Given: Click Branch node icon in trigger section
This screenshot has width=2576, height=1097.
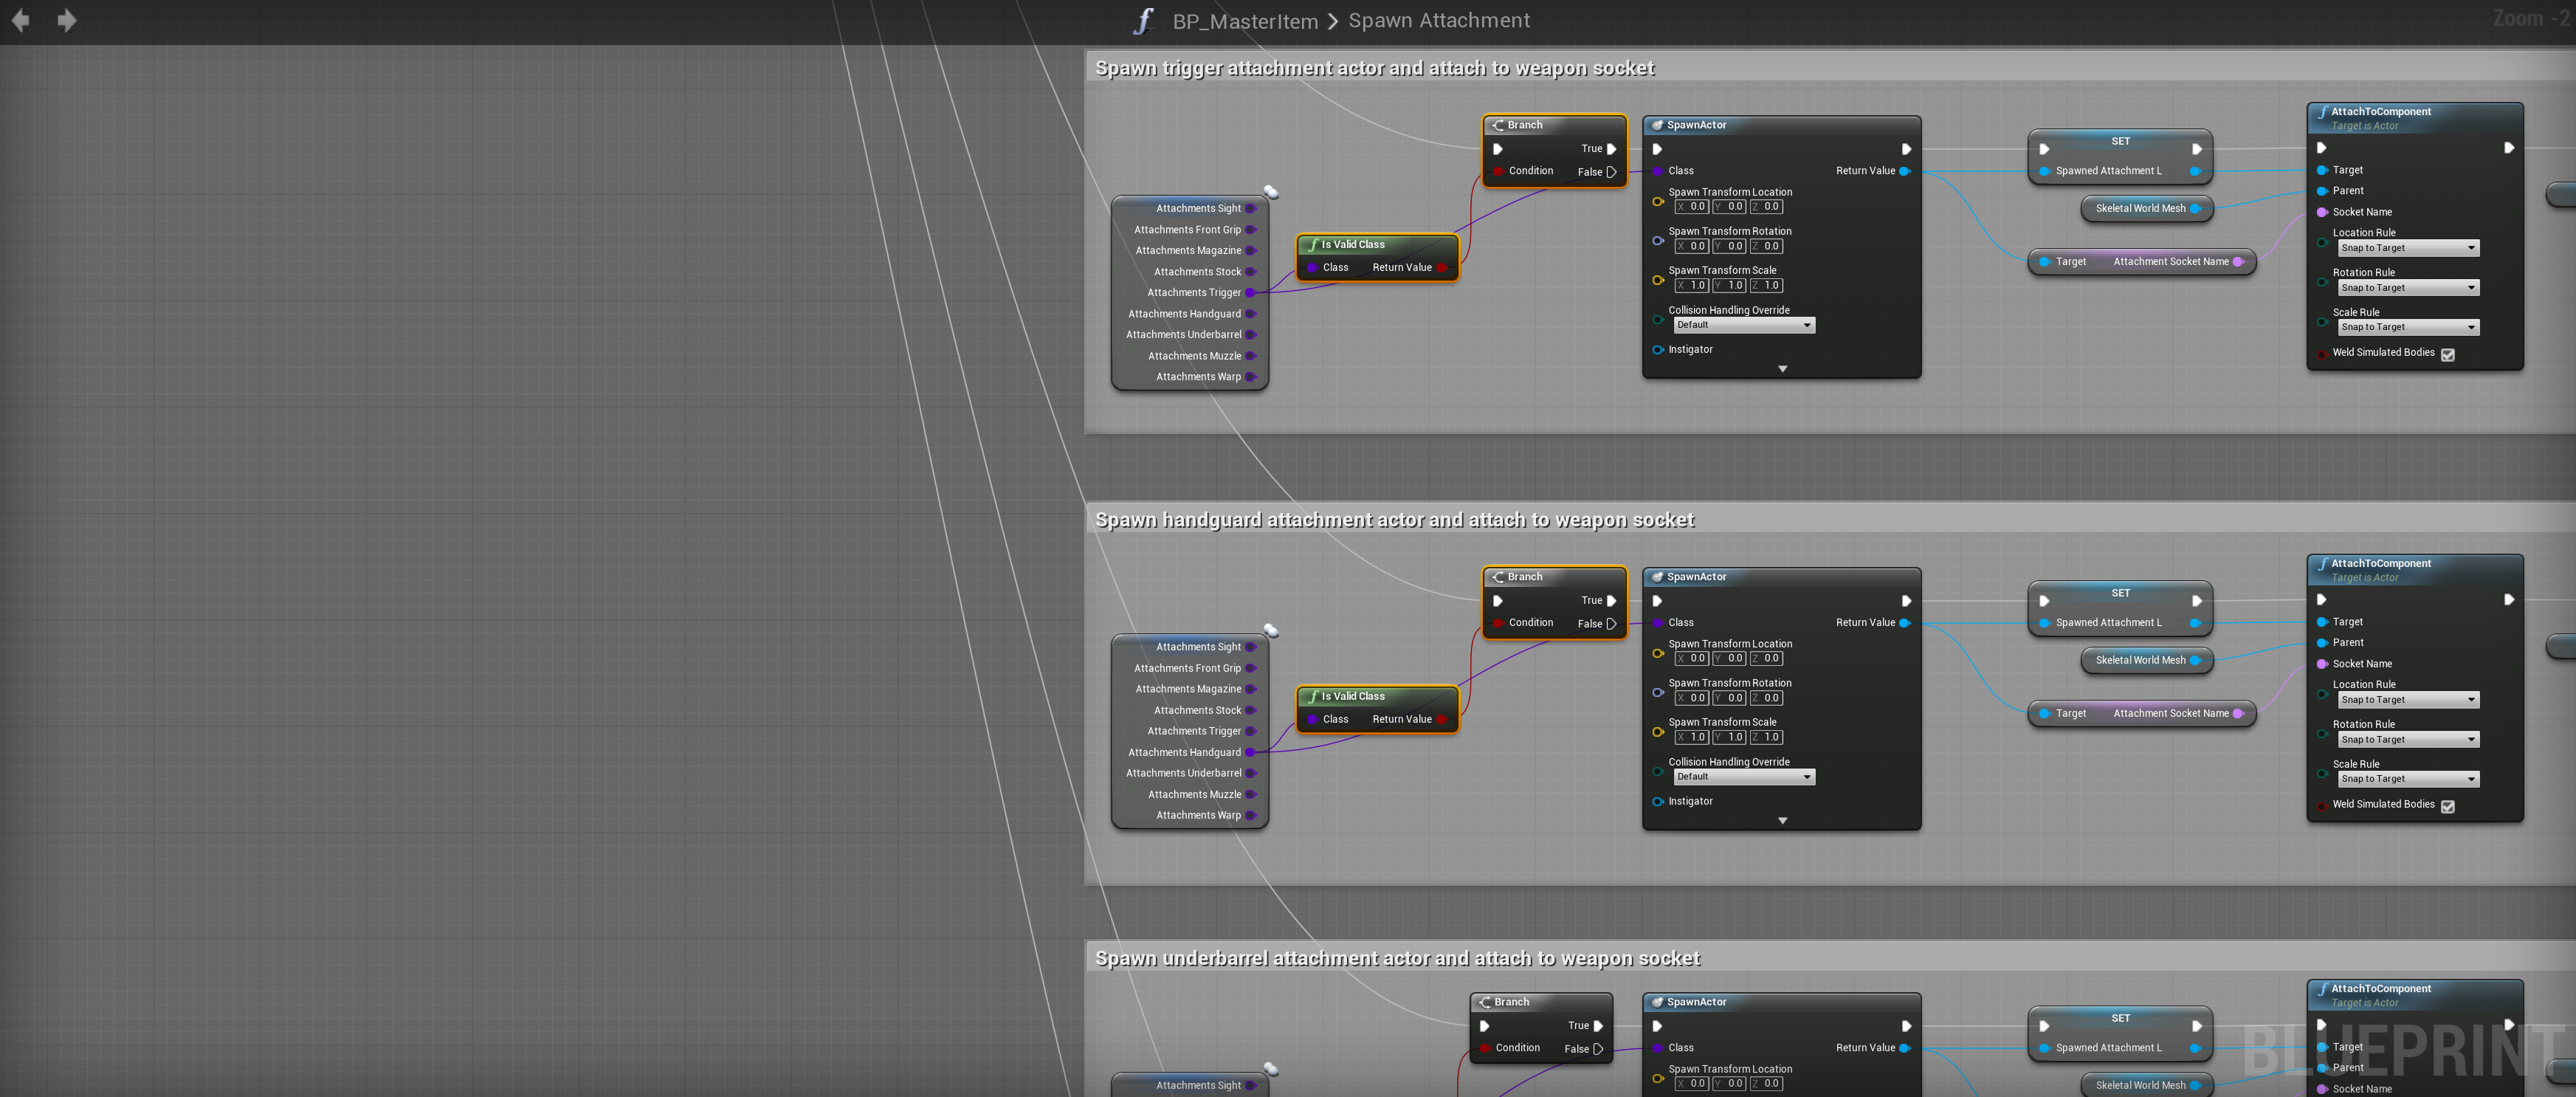Looking at the screenshot, I should [x=1498, y=125].
